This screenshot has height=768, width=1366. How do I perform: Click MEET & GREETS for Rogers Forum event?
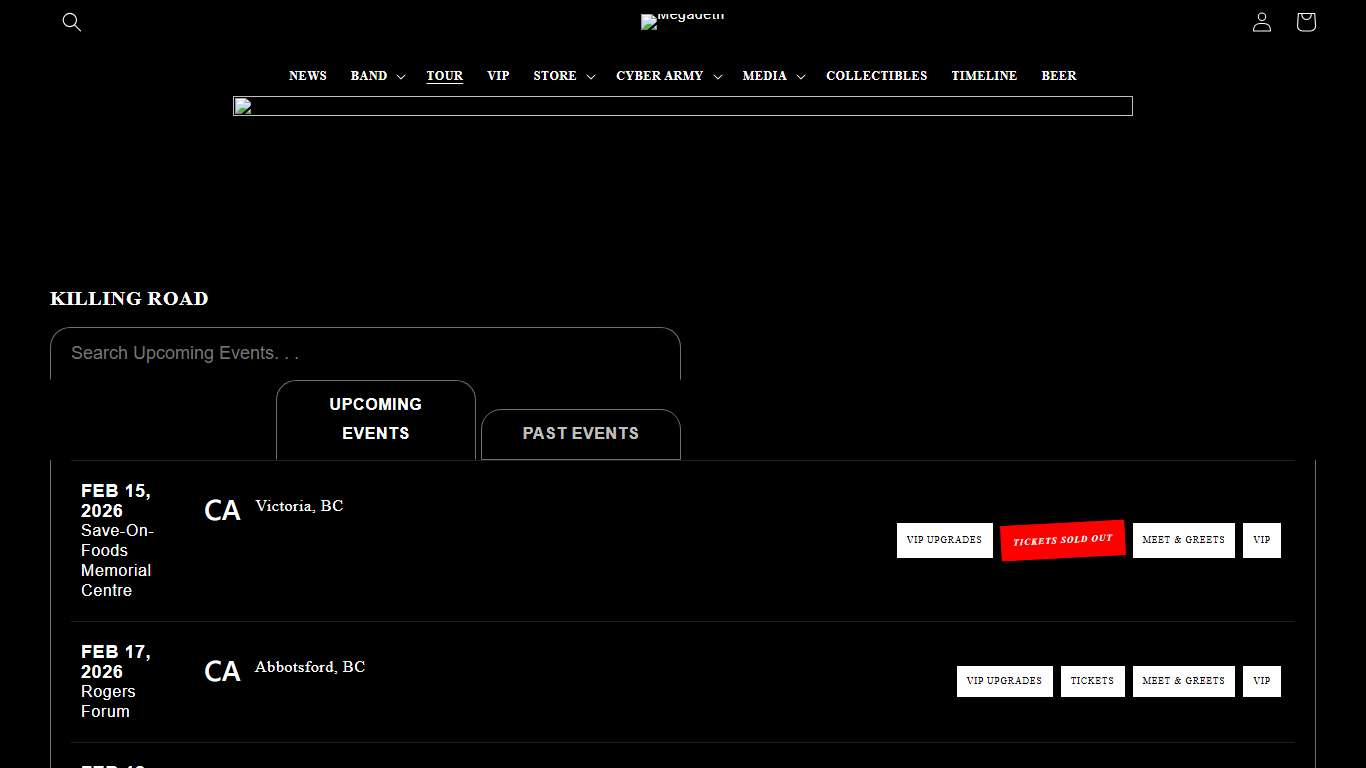[1184, 681]
